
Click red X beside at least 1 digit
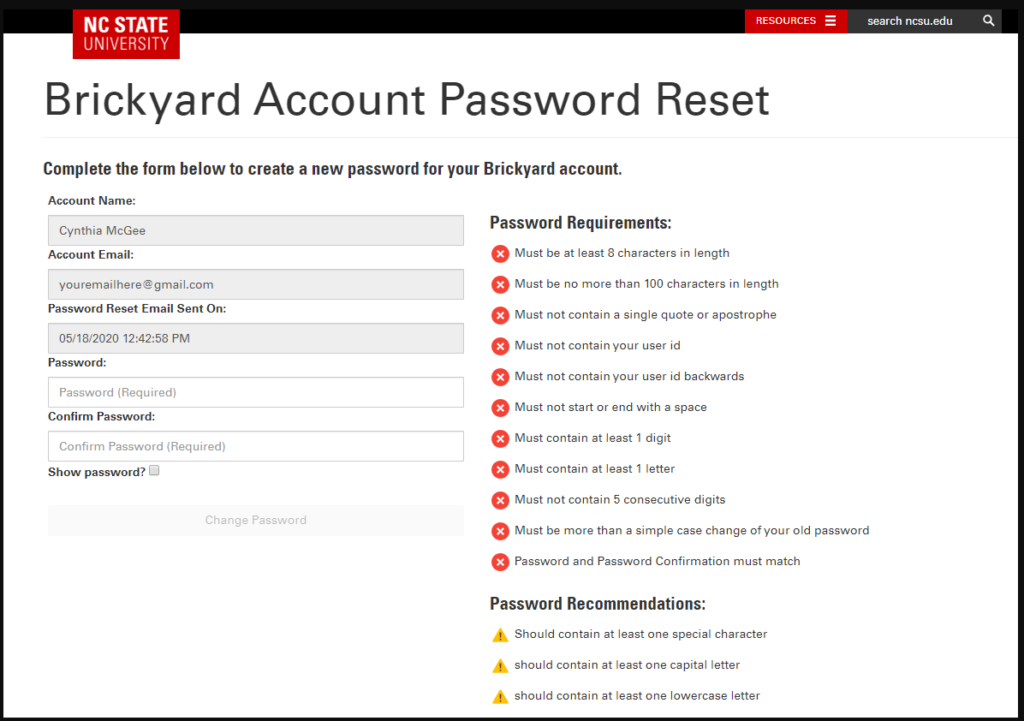pos(500,439)
